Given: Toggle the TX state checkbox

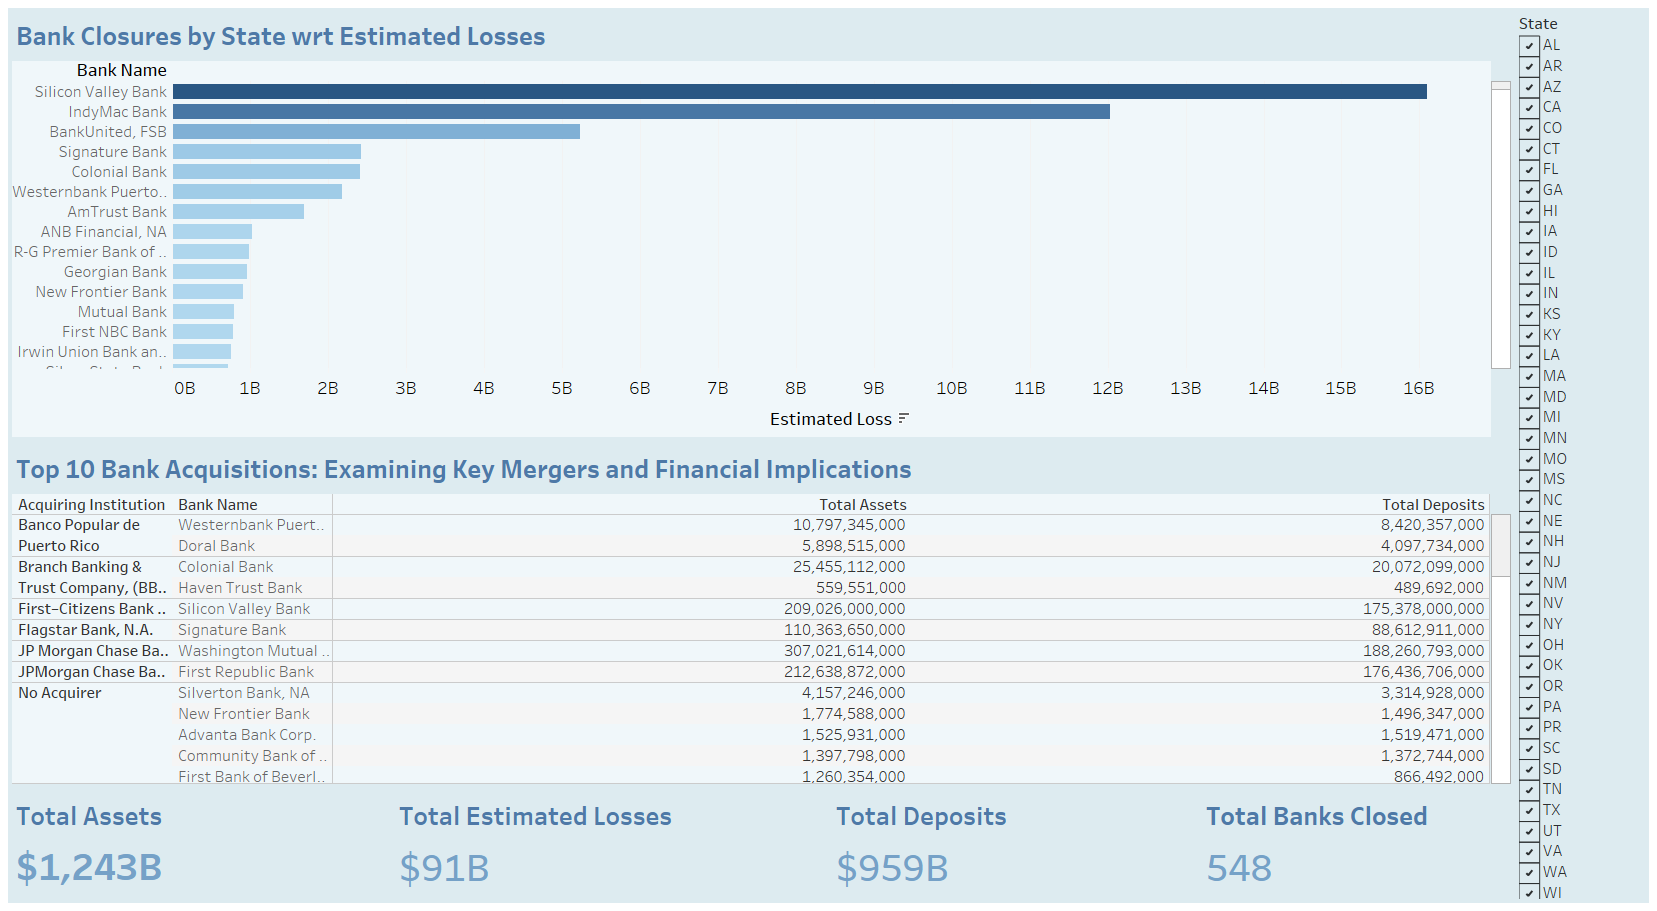Looking at the screenshot, I should tap(1529, 810).
